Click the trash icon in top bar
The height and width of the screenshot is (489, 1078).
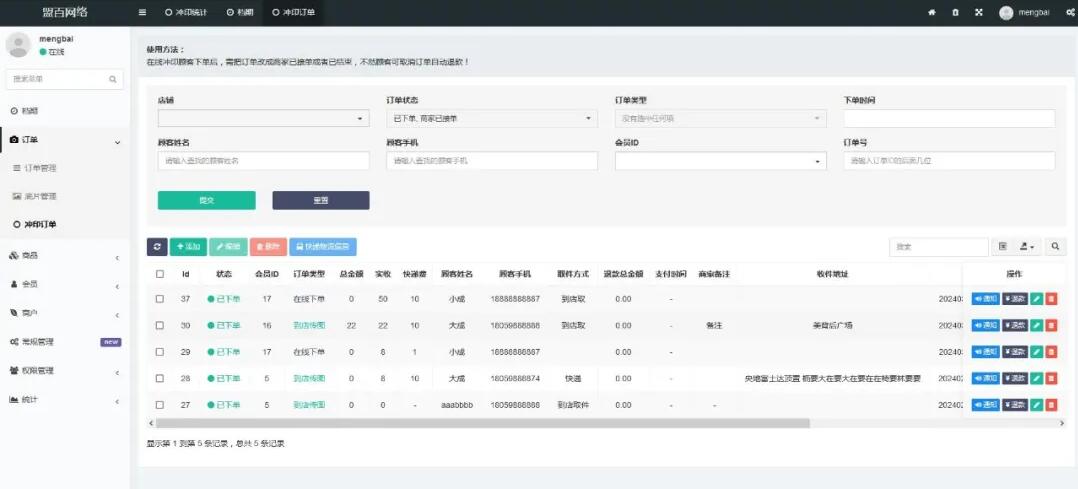[955, 12]
